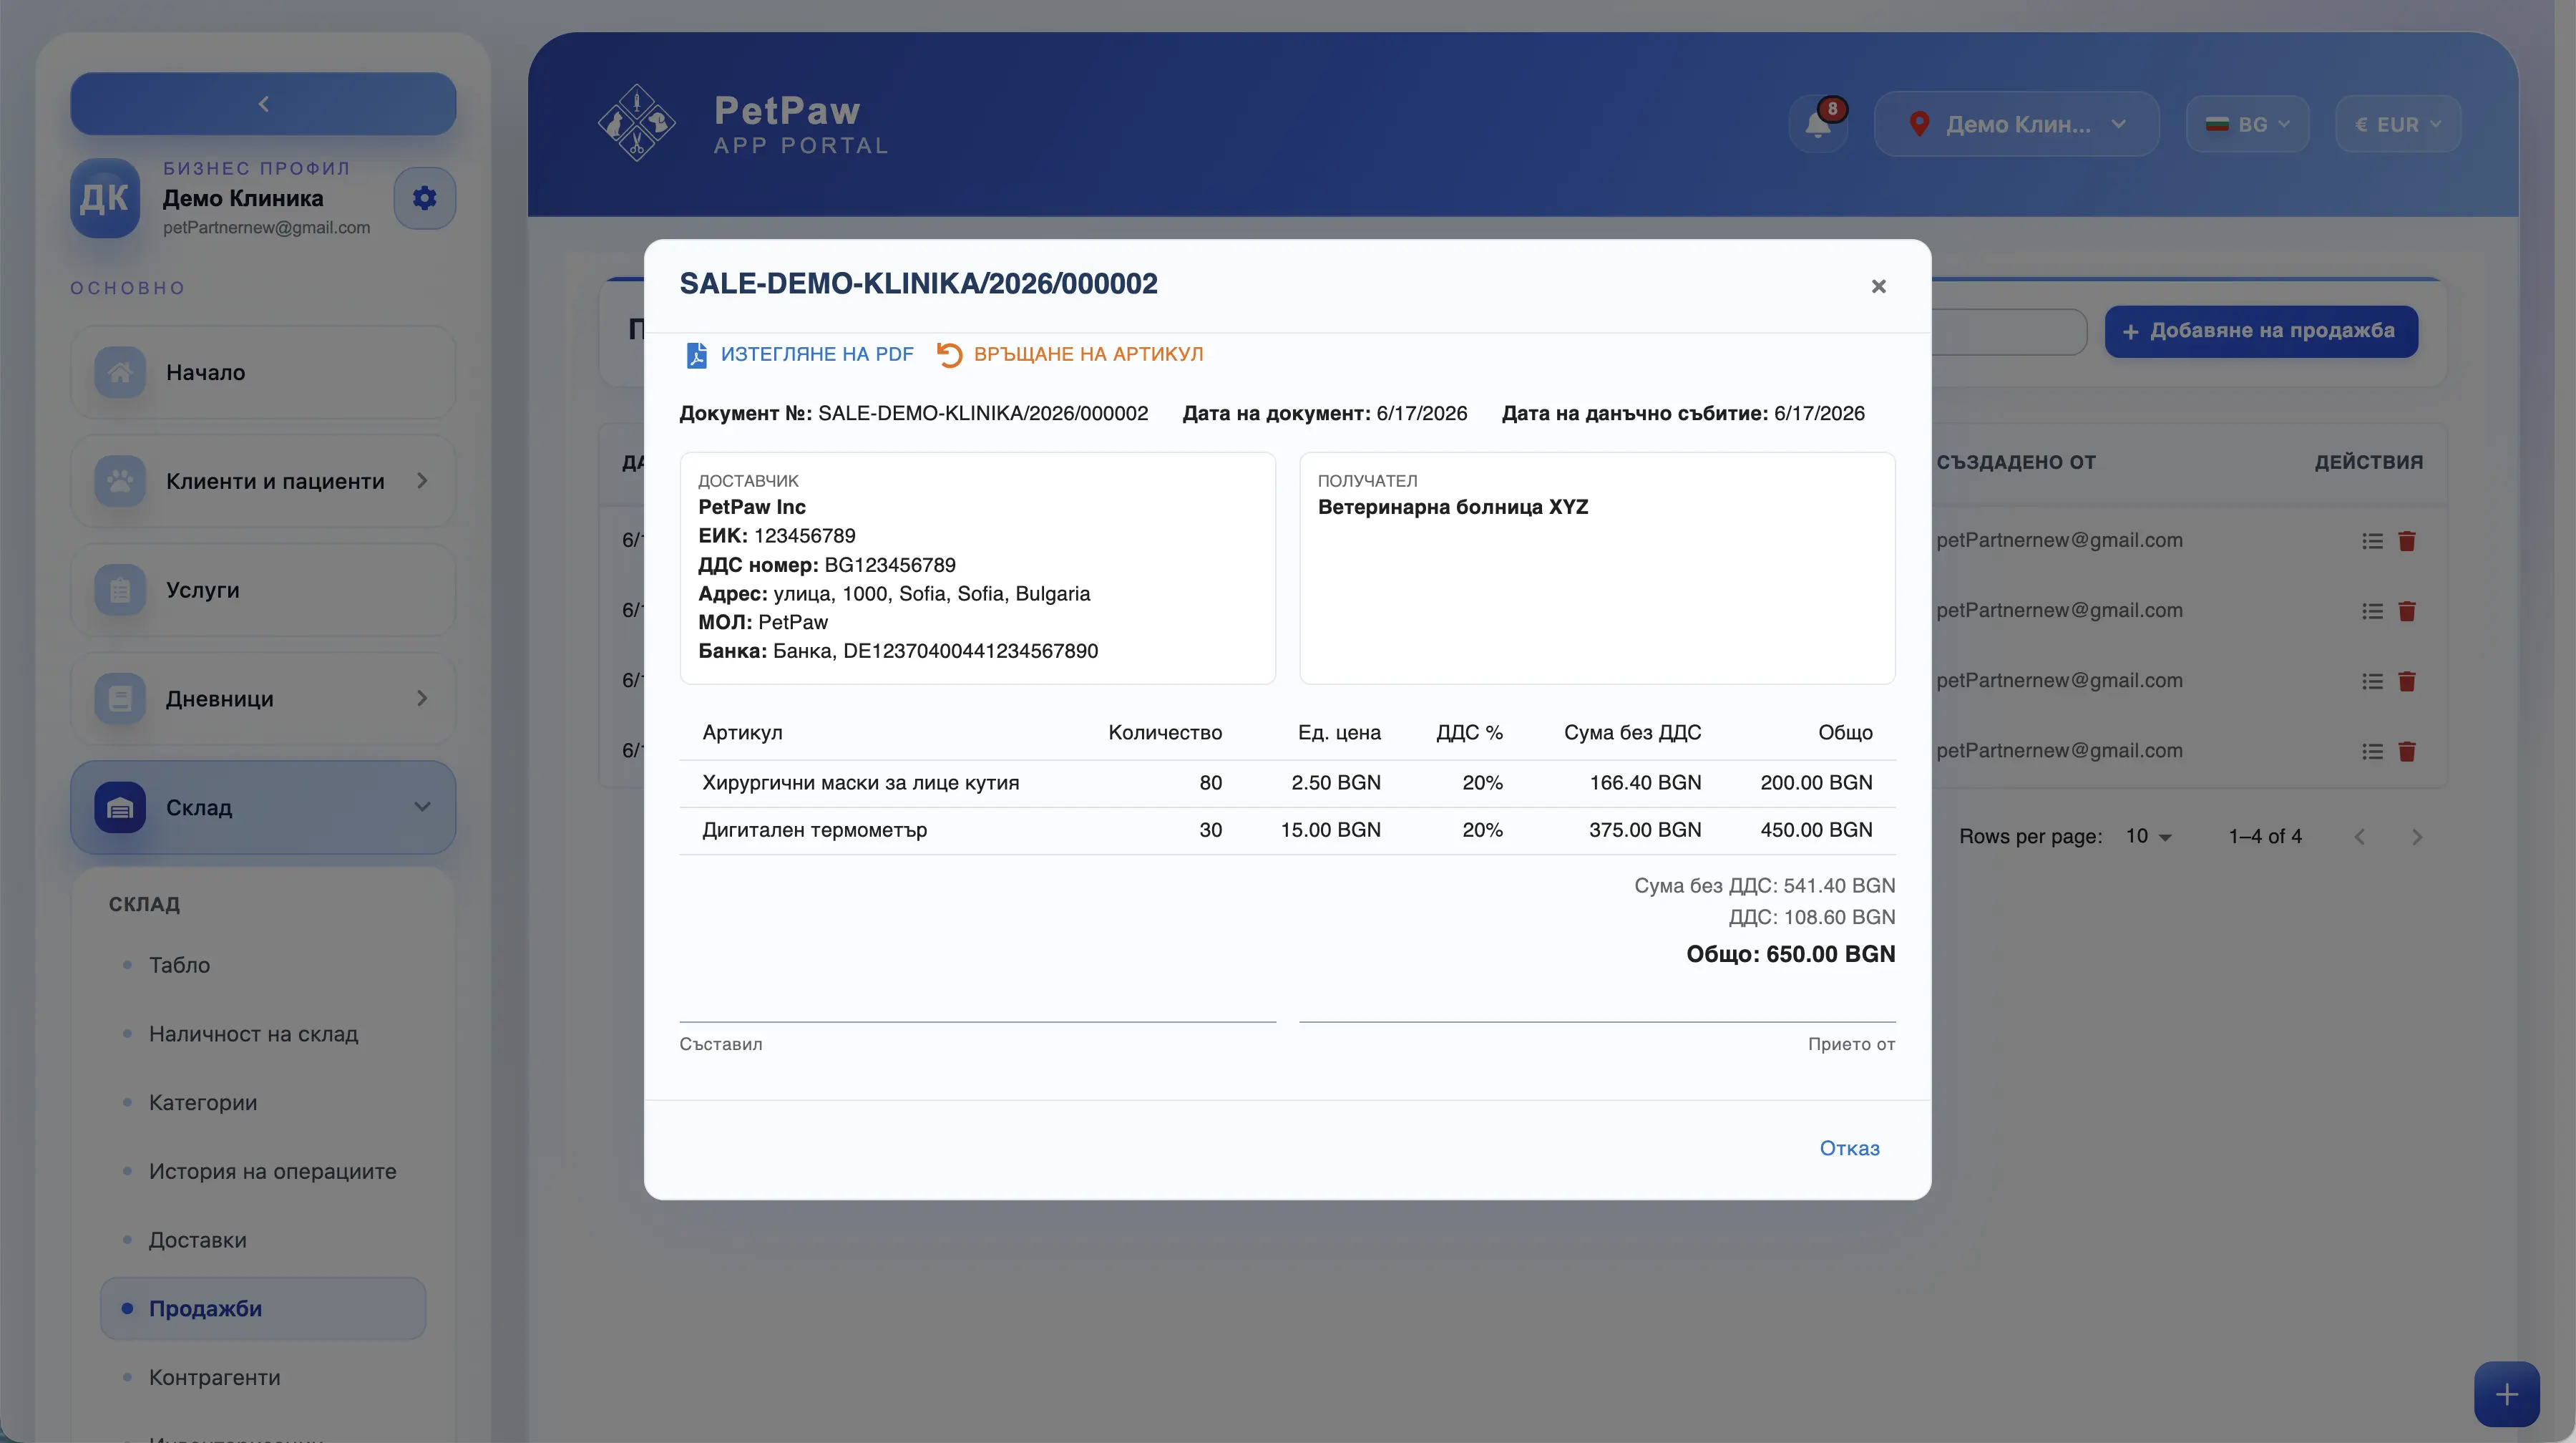Image resolution: width=2576 pixels, height=1443 pixels.
Task: Click ВРЪЩАНЕ НА АРТИКУЛ link
Action: click(x=1088, y=354)
